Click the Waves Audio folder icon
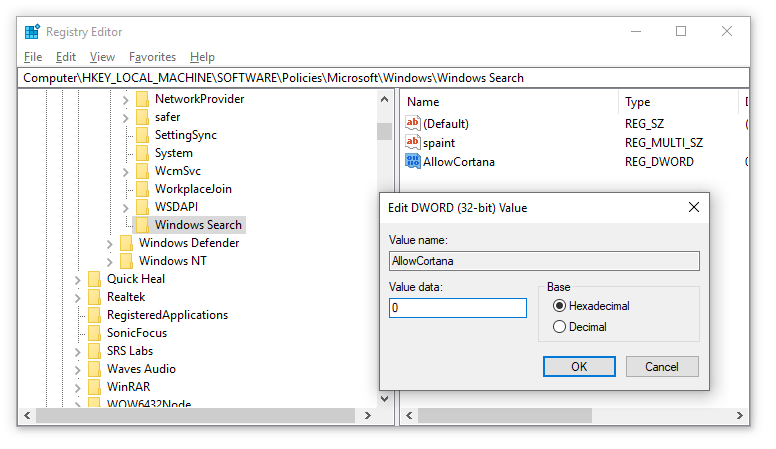This screenshot has height=449, width=776. pos(95,369)
